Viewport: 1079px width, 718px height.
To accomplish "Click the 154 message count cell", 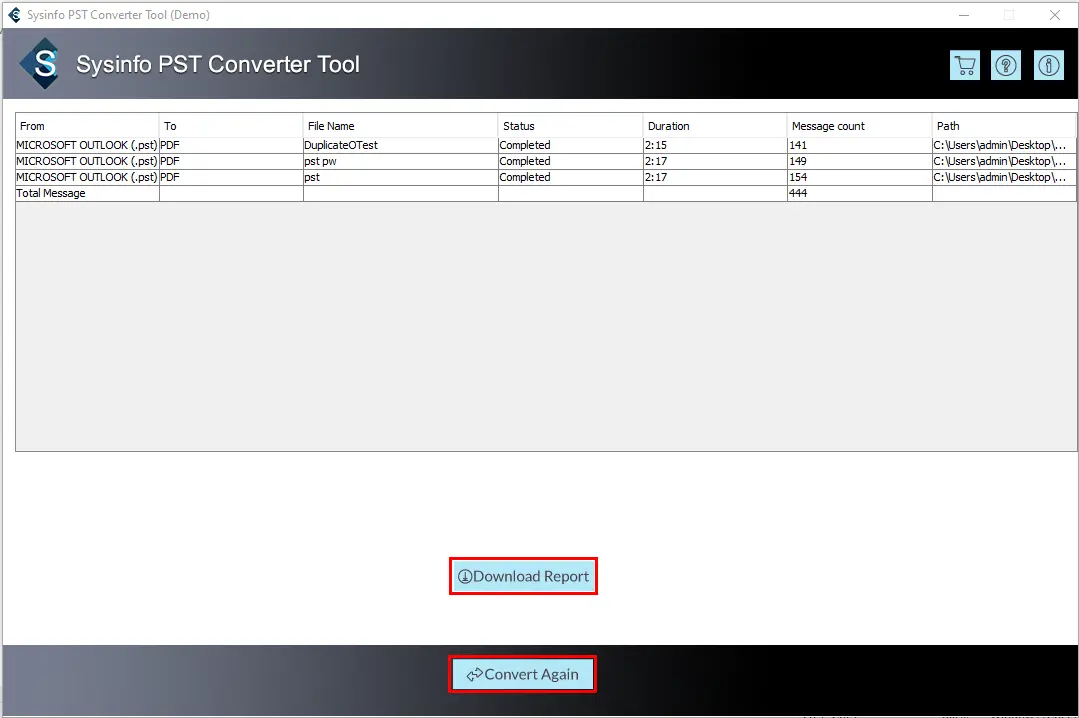I will [x=800, y=177].
